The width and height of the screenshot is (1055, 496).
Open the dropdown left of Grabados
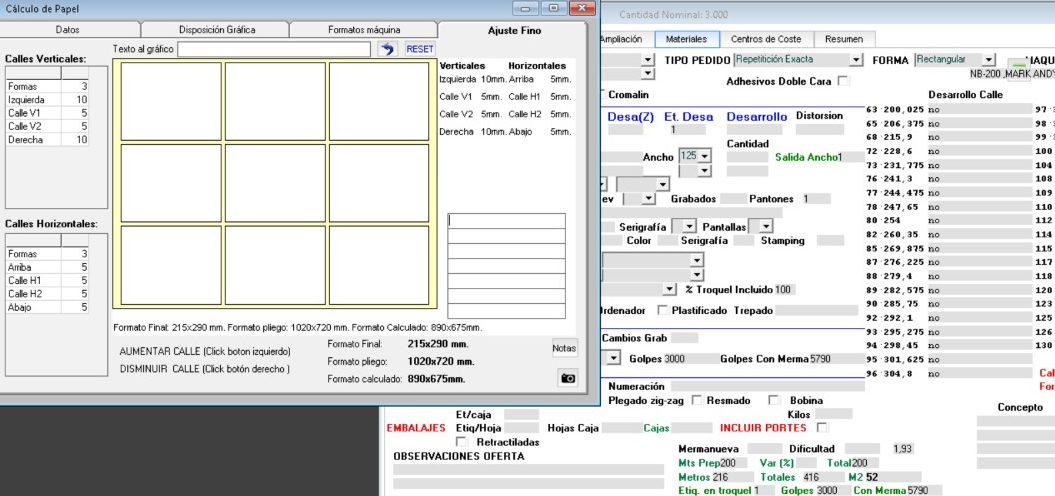(x=648, y=199)
